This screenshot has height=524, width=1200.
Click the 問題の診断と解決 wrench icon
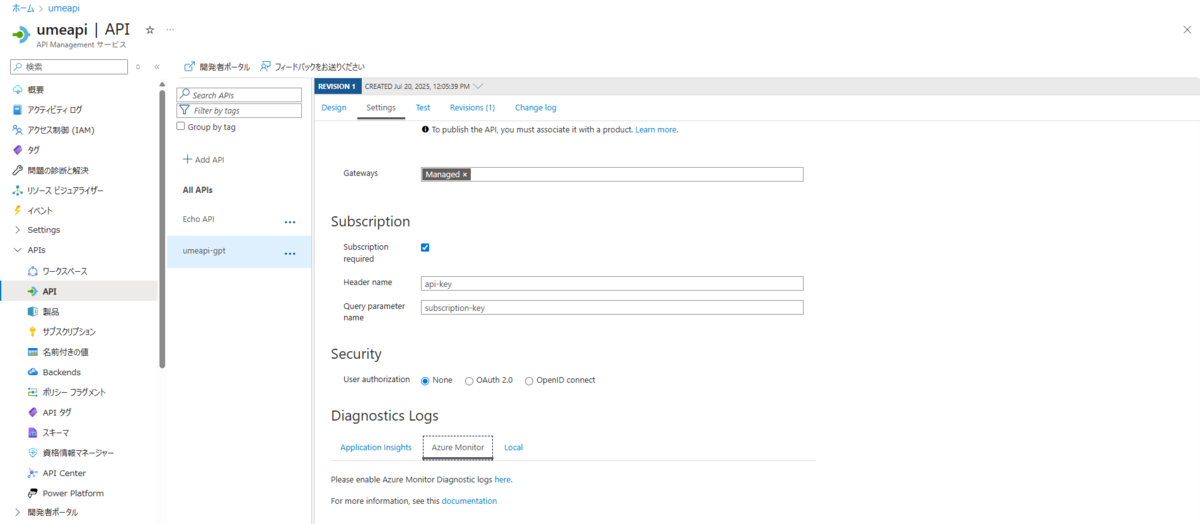point(17,170)
